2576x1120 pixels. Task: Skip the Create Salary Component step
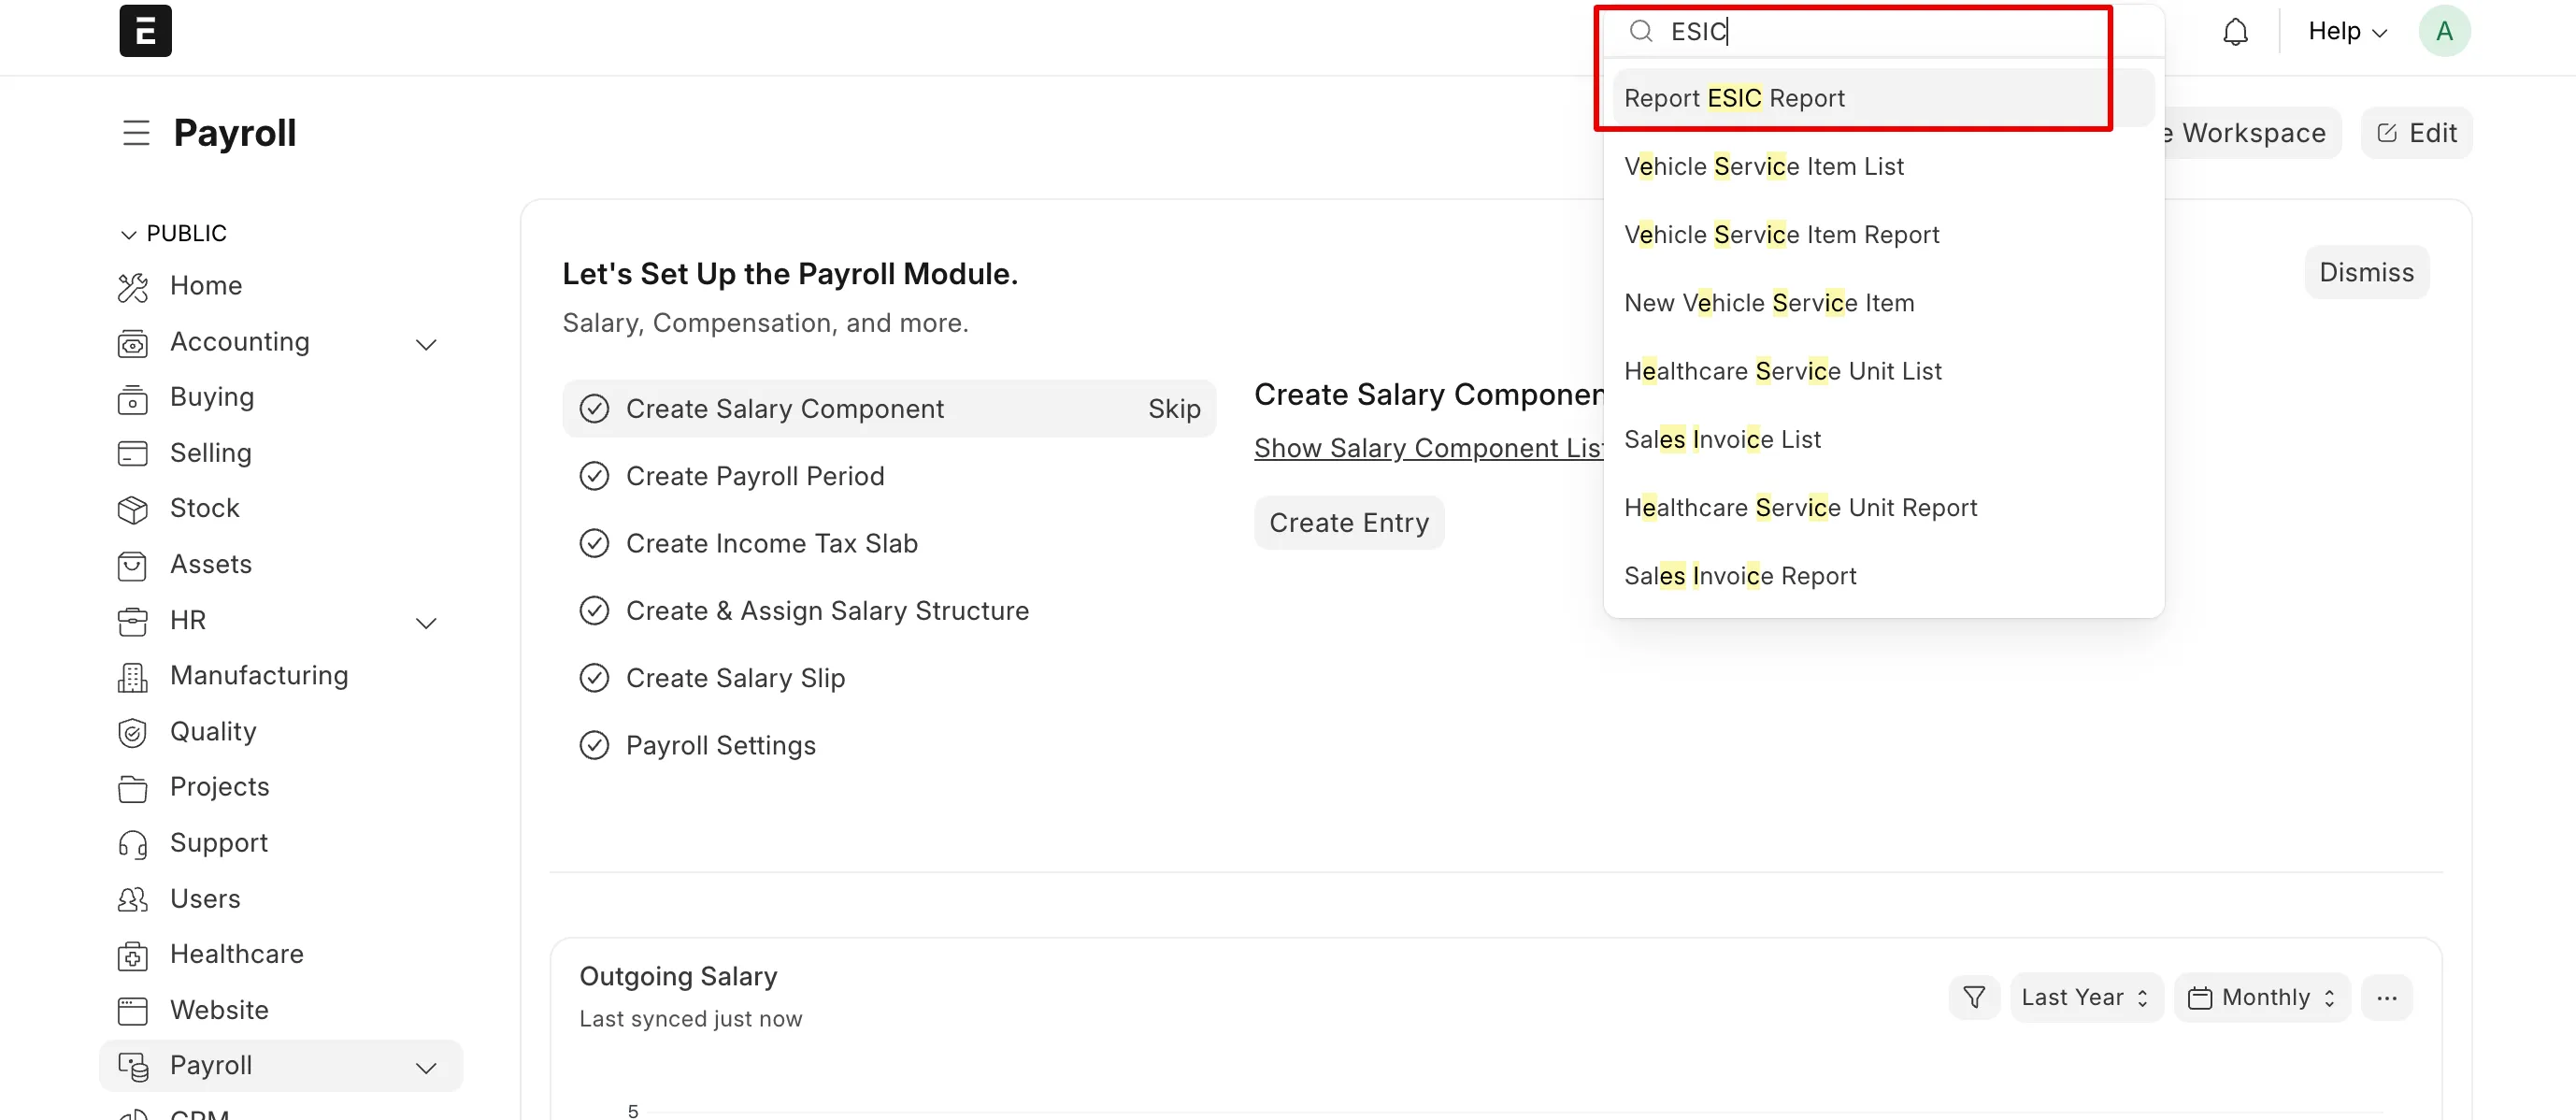pos(1174,408)
